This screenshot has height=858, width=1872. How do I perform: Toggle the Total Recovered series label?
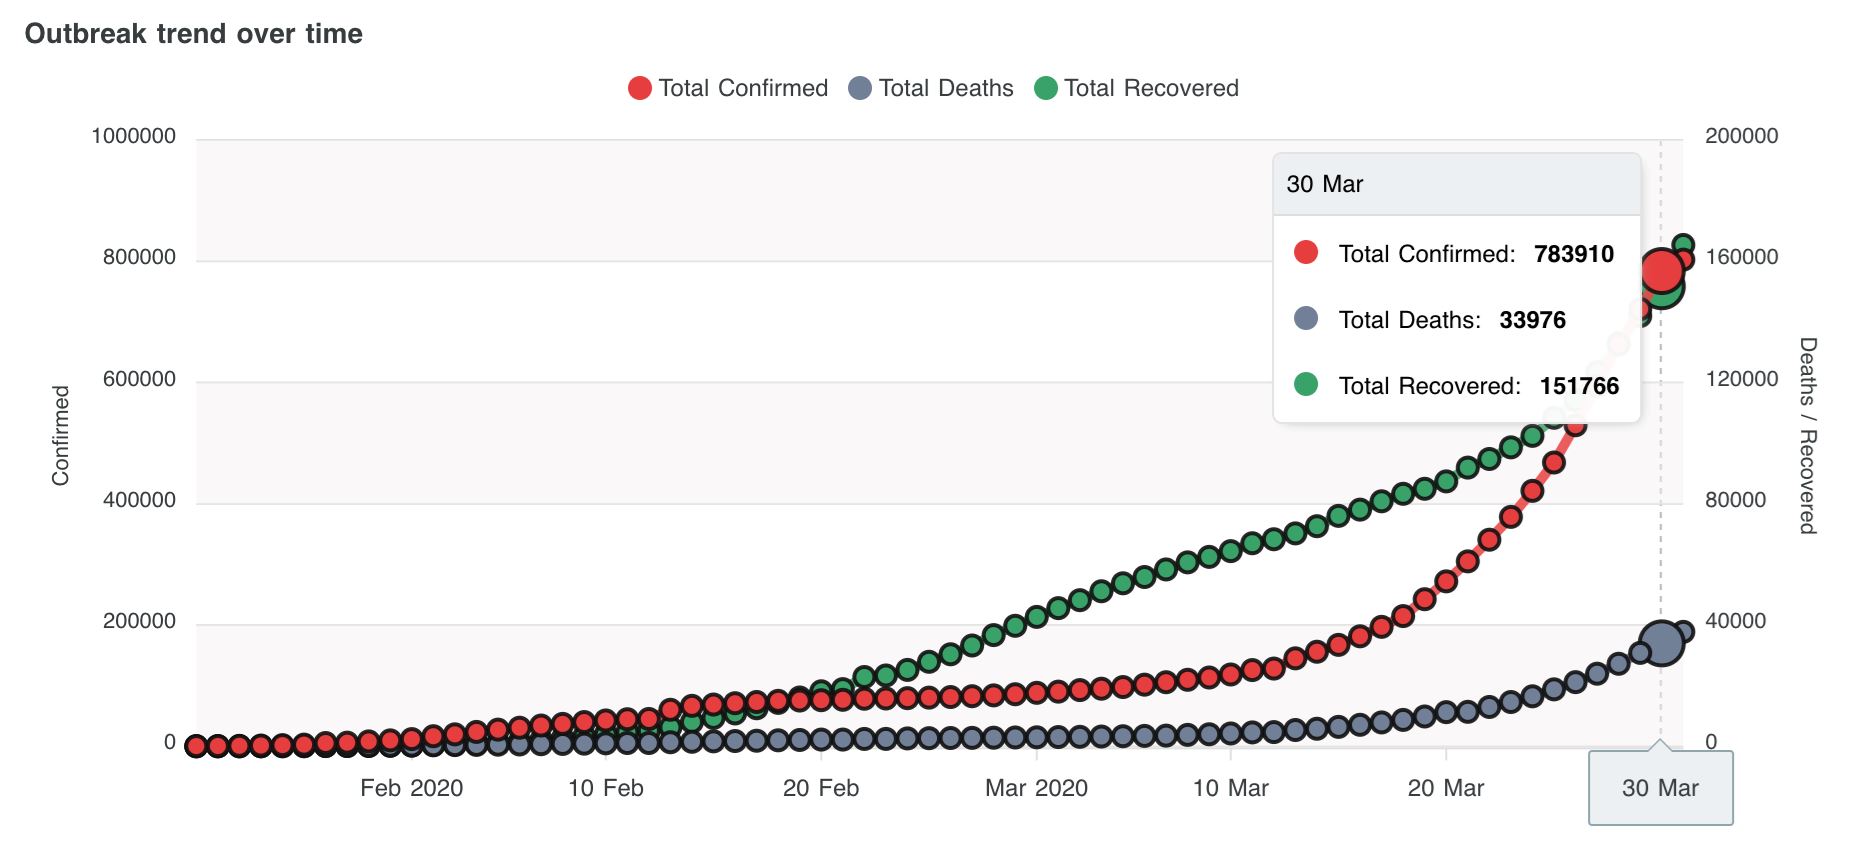(x=1151, y=89)
